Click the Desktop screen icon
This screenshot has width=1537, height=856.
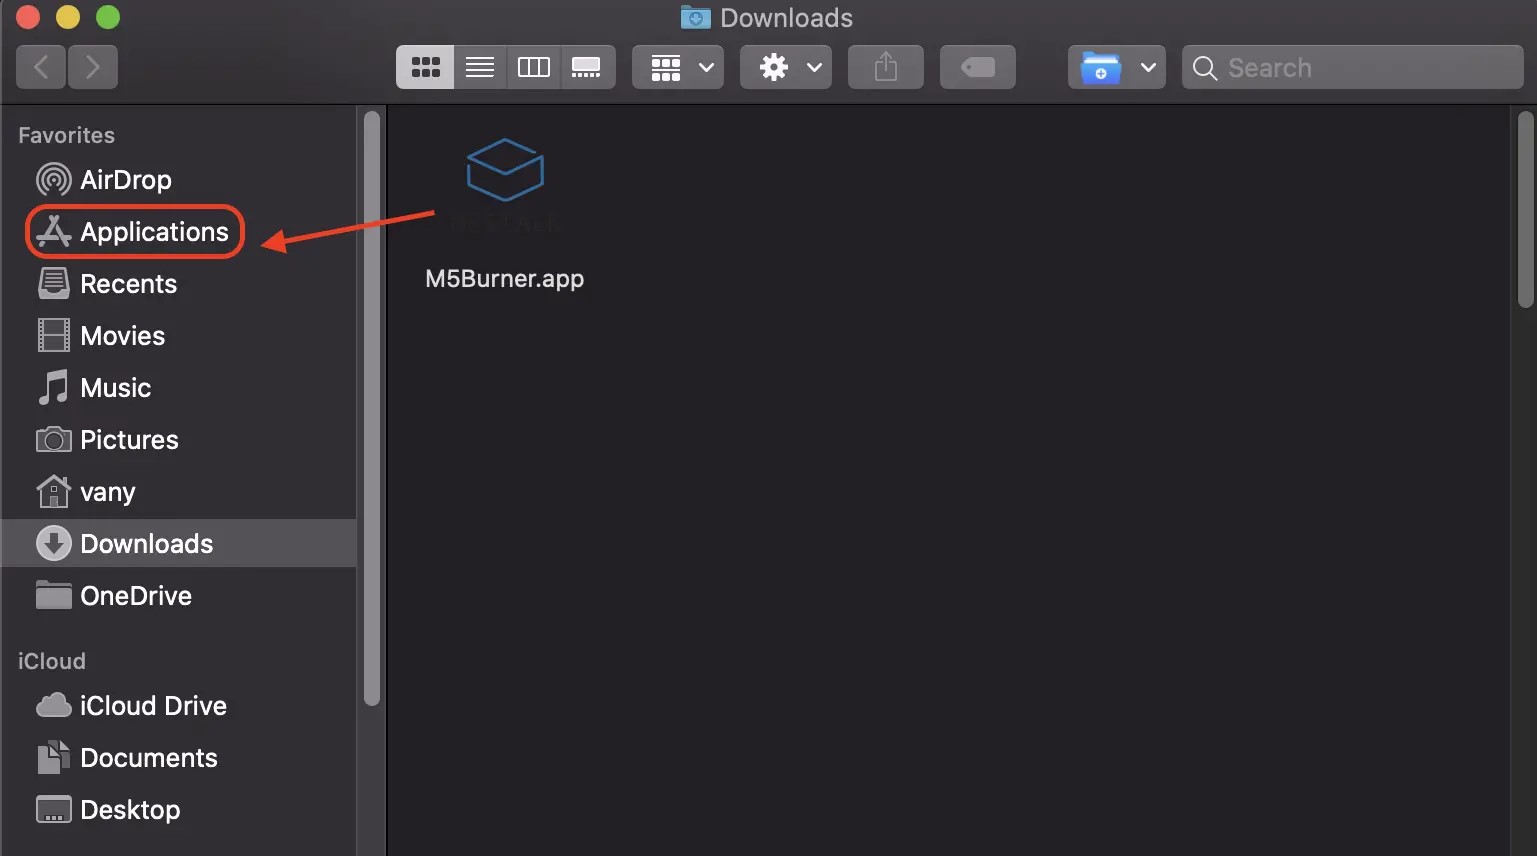[x=53, y=809]
